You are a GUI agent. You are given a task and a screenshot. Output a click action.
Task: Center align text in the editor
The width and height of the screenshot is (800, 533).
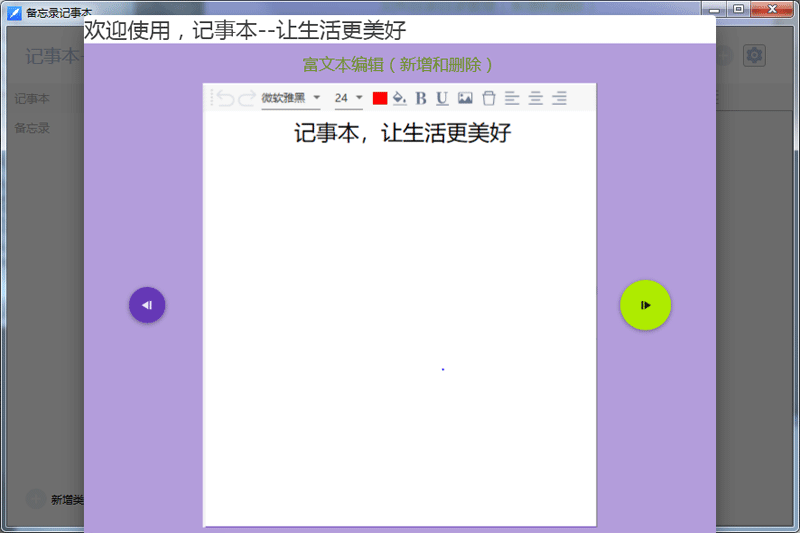click(535, 98)
